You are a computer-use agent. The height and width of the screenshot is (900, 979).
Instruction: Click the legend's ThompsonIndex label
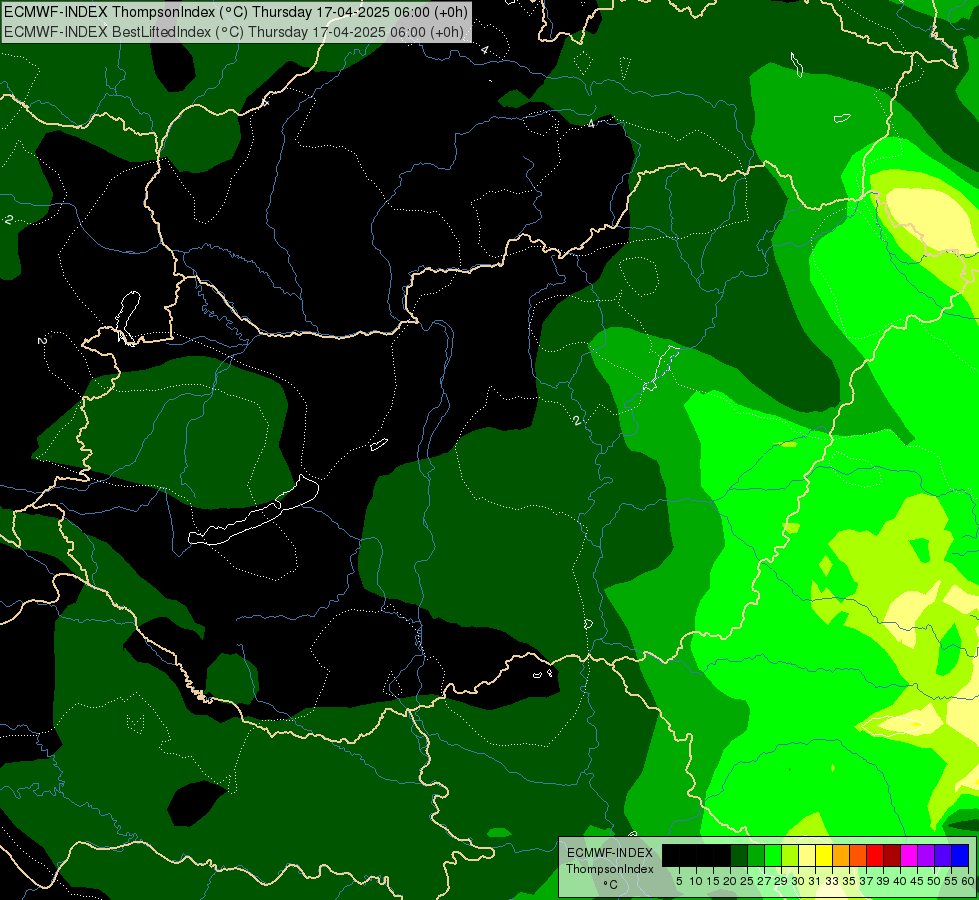pos(610,869)
